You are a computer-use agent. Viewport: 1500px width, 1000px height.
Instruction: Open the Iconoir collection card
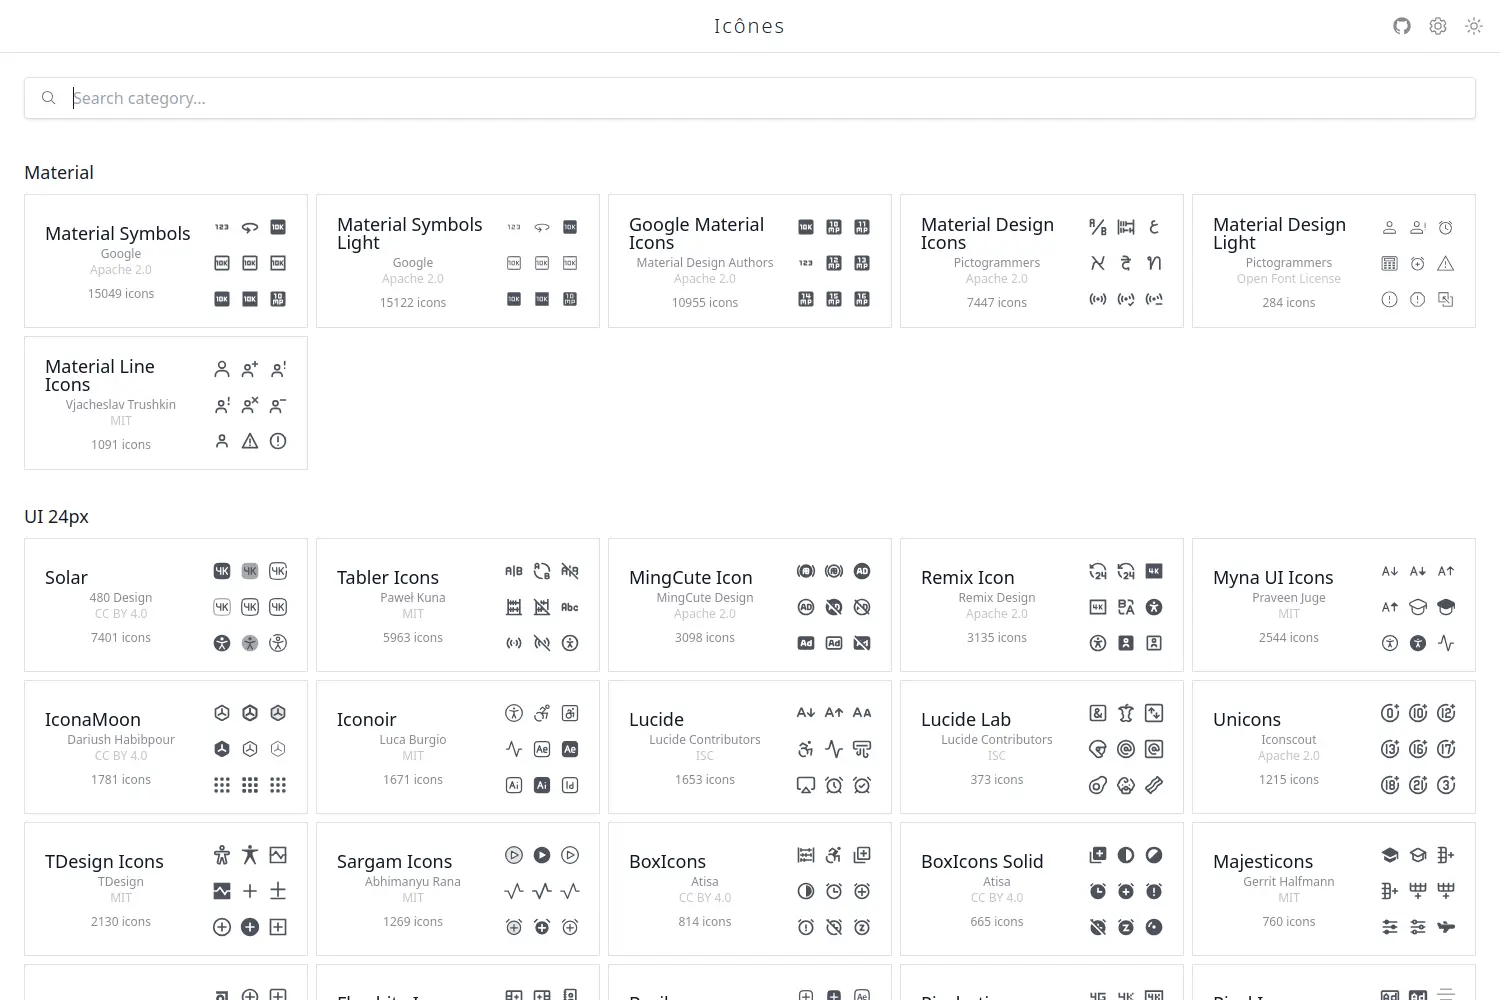pyautogui.click(x=458, y=747)
